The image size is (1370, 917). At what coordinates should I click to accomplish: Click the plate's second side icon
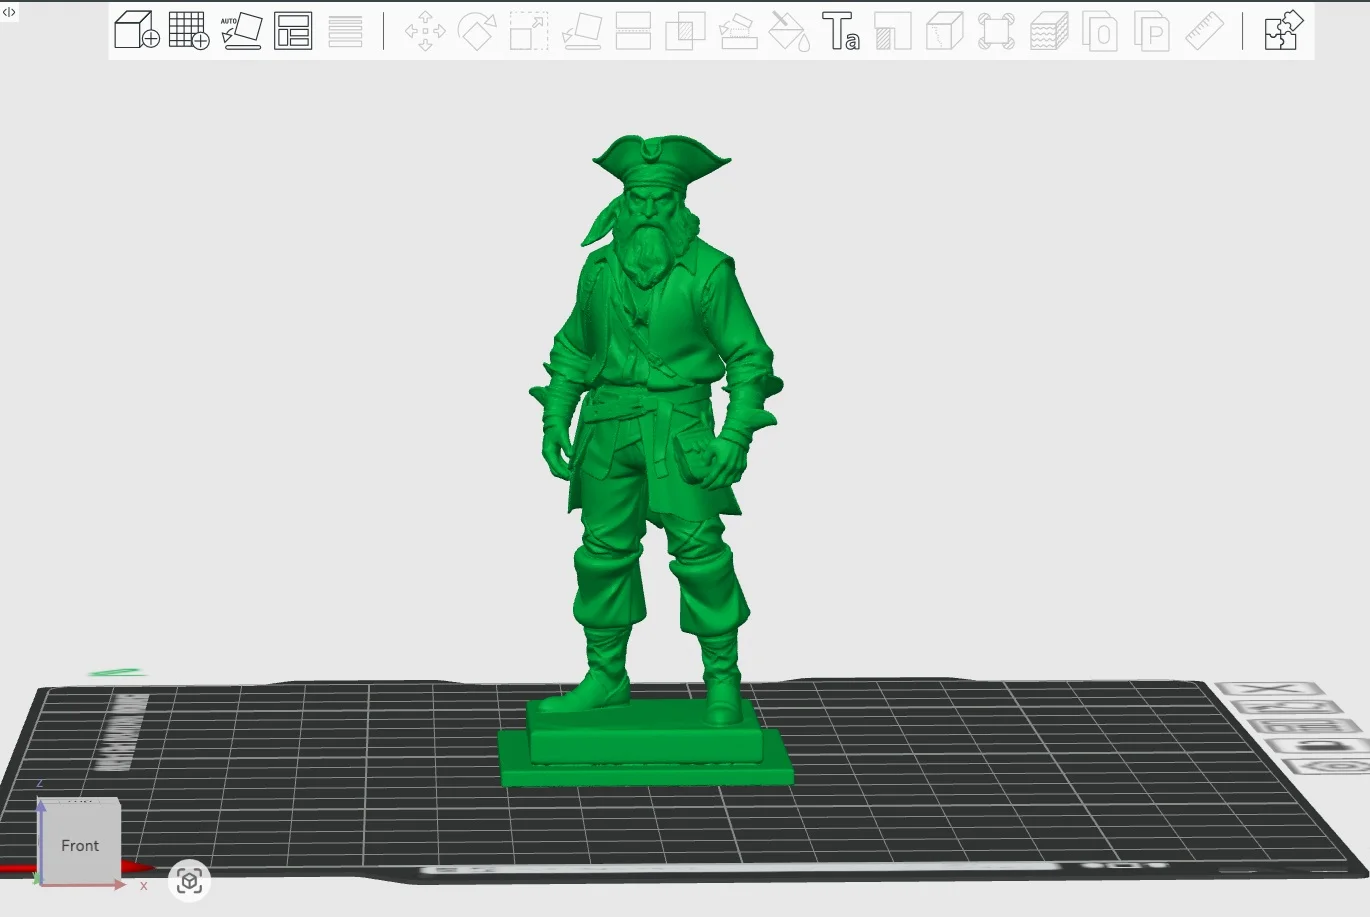point(1289,707)
